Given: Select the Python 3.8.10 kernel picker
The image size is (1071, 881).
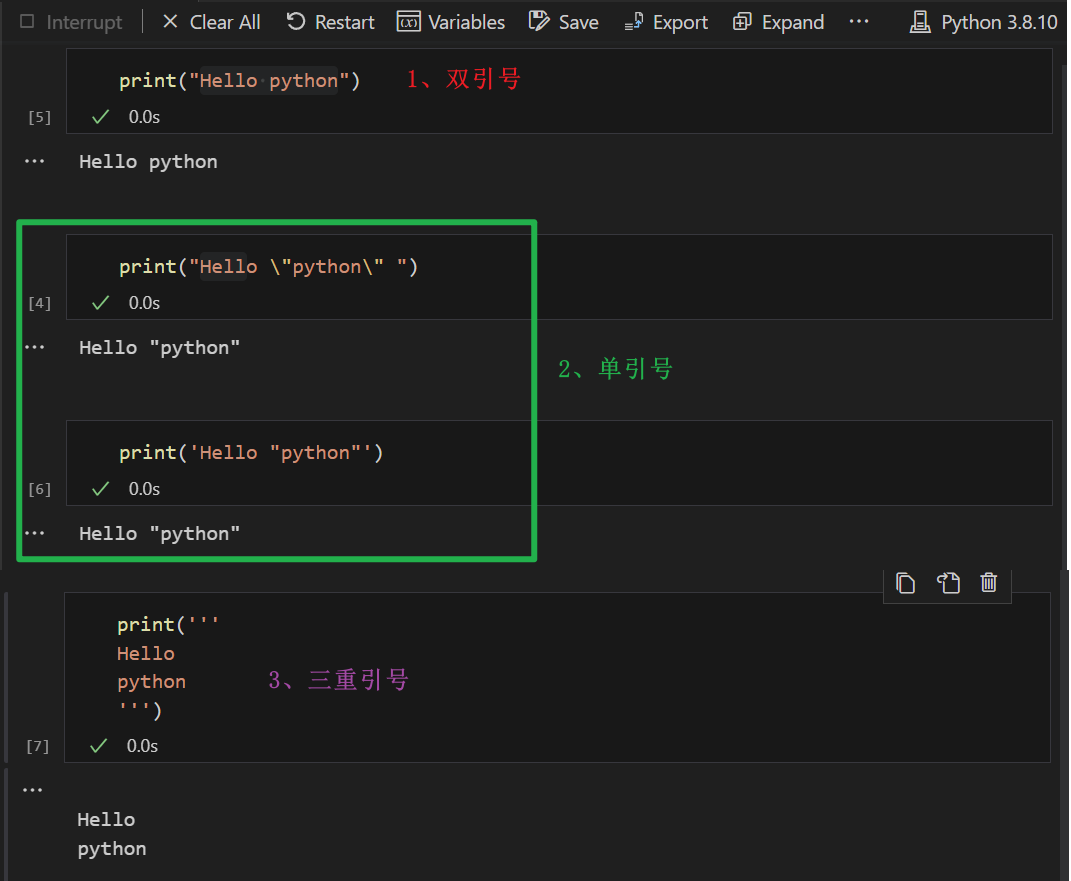Looking at the screenshot, I should pos(984,22).
